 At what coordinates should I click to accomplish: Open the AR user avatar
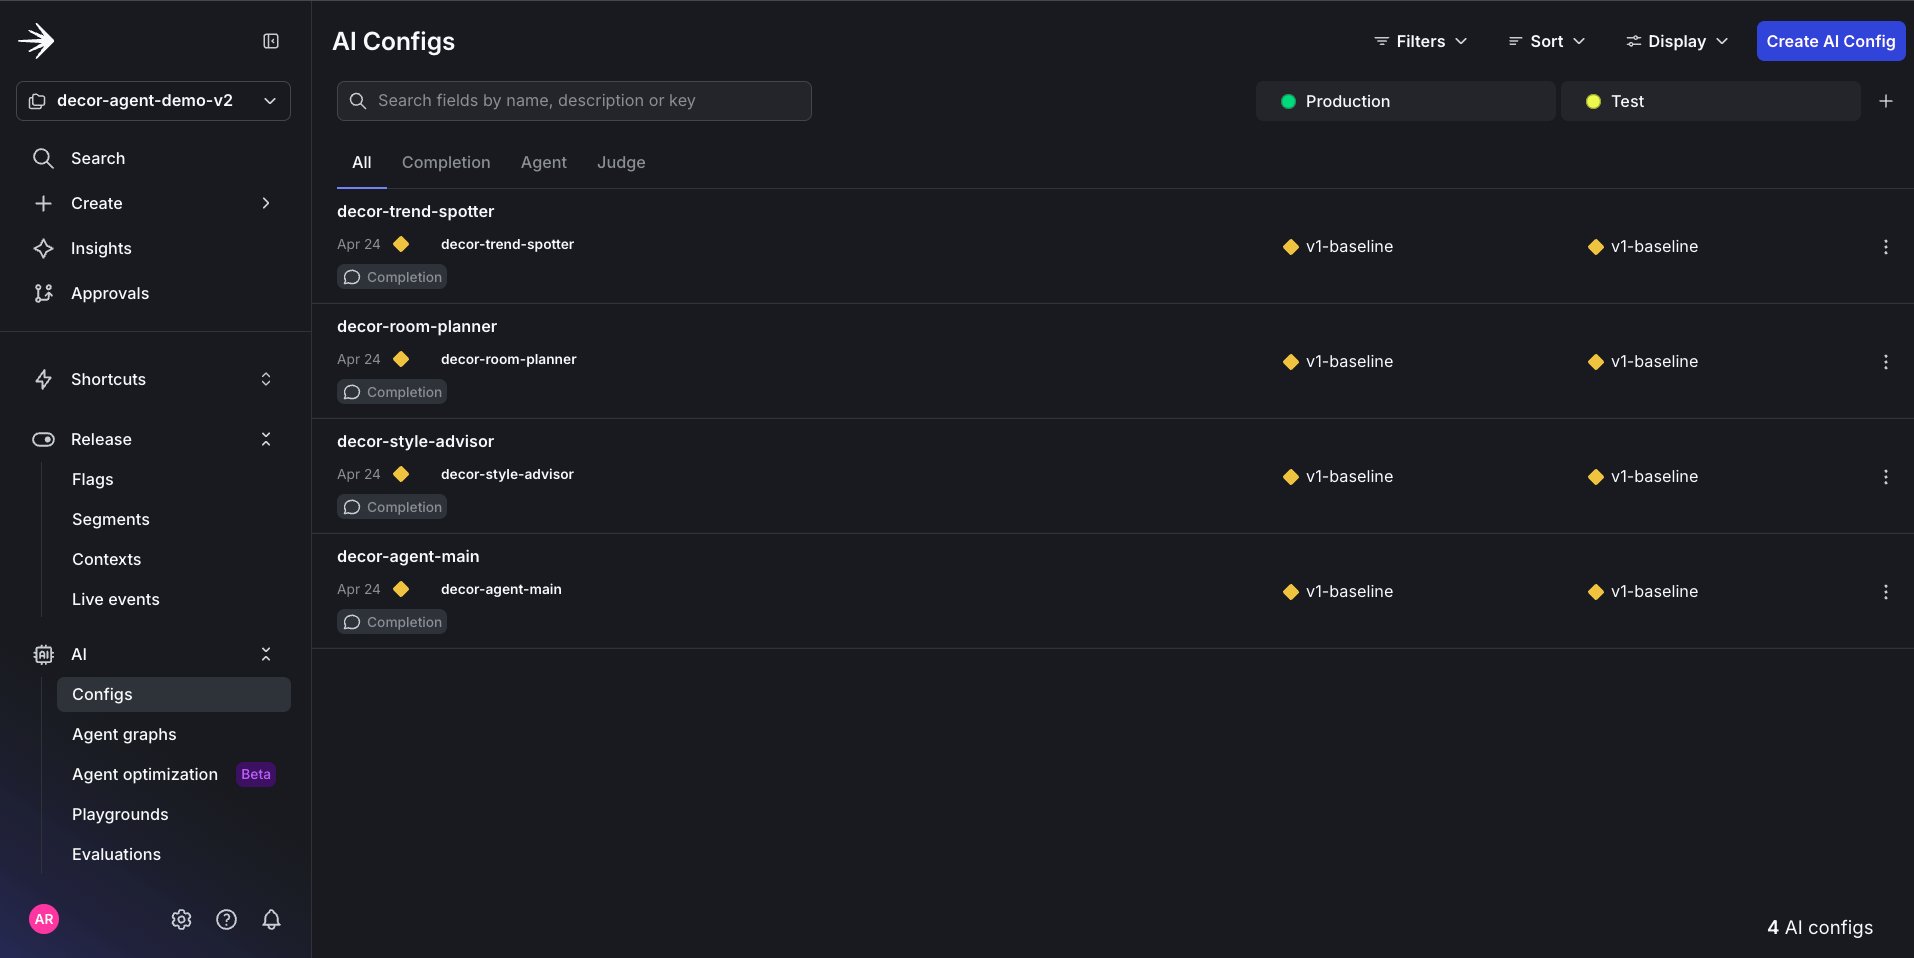pyautogui.click(x=44, y=919)
